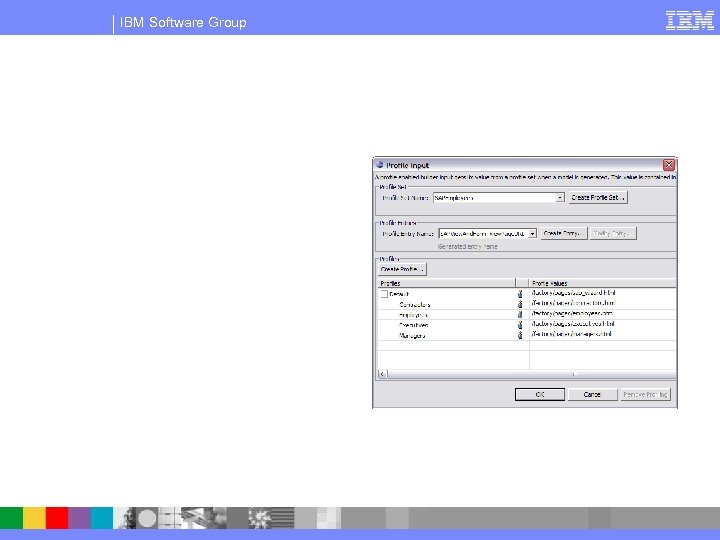Click the Profile Input dialog title icon
The width and height of the screenshot is (720, 540).
[380, 164]
